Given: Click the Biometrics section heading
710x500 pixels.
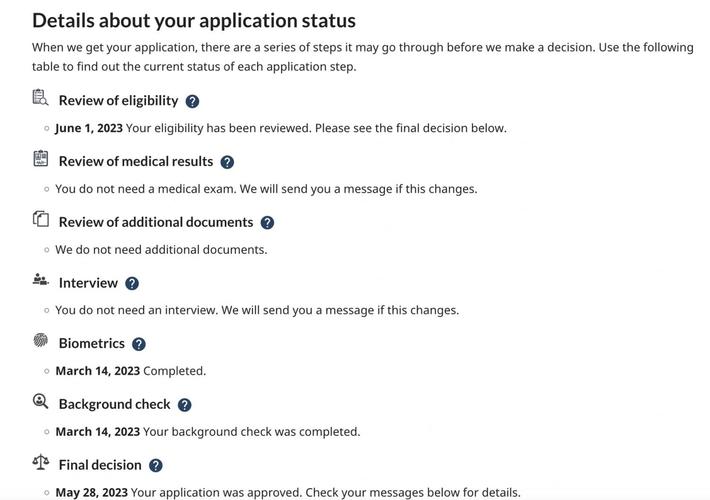Looking at the screenshot, I should [x=92, y=343].
